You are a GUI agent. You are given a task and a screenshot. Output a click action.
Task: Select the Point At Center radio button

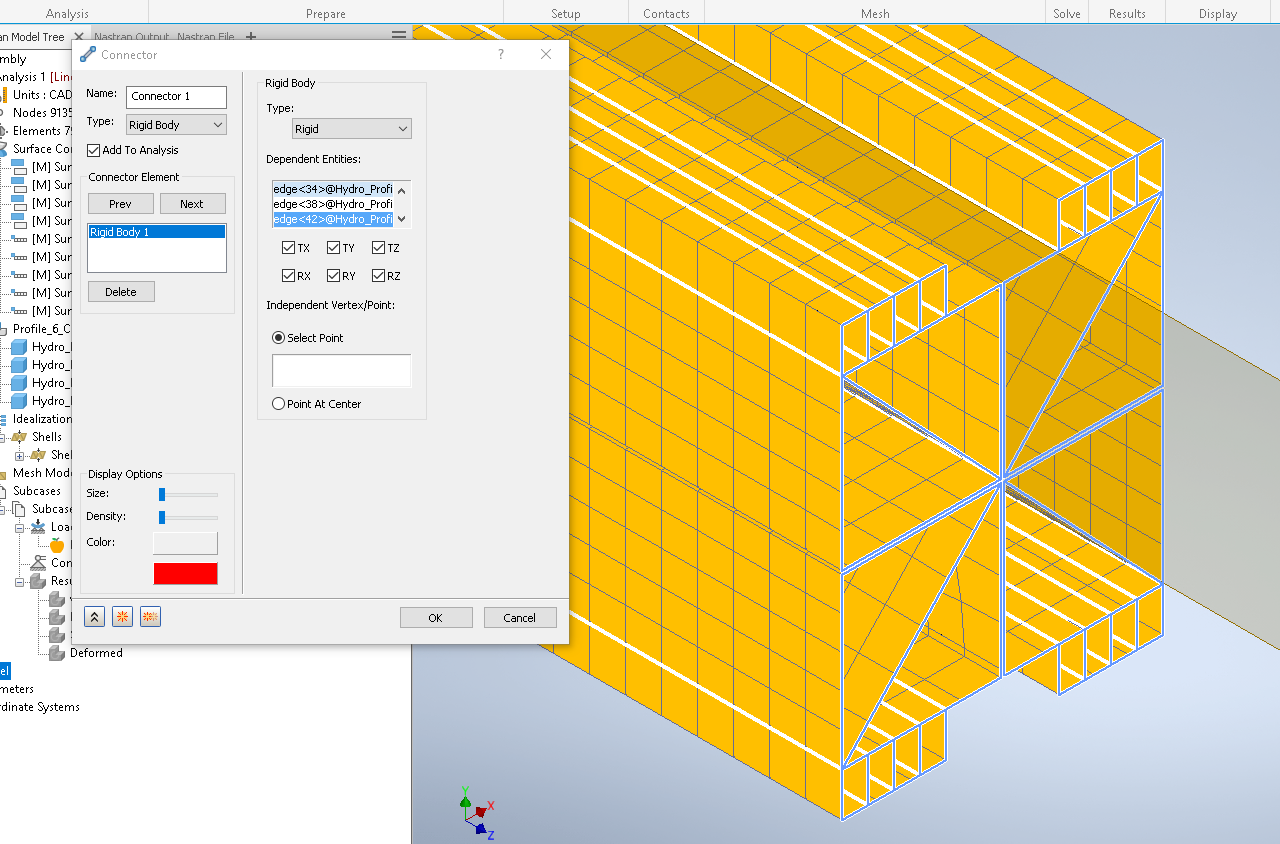tap(278, 403)
